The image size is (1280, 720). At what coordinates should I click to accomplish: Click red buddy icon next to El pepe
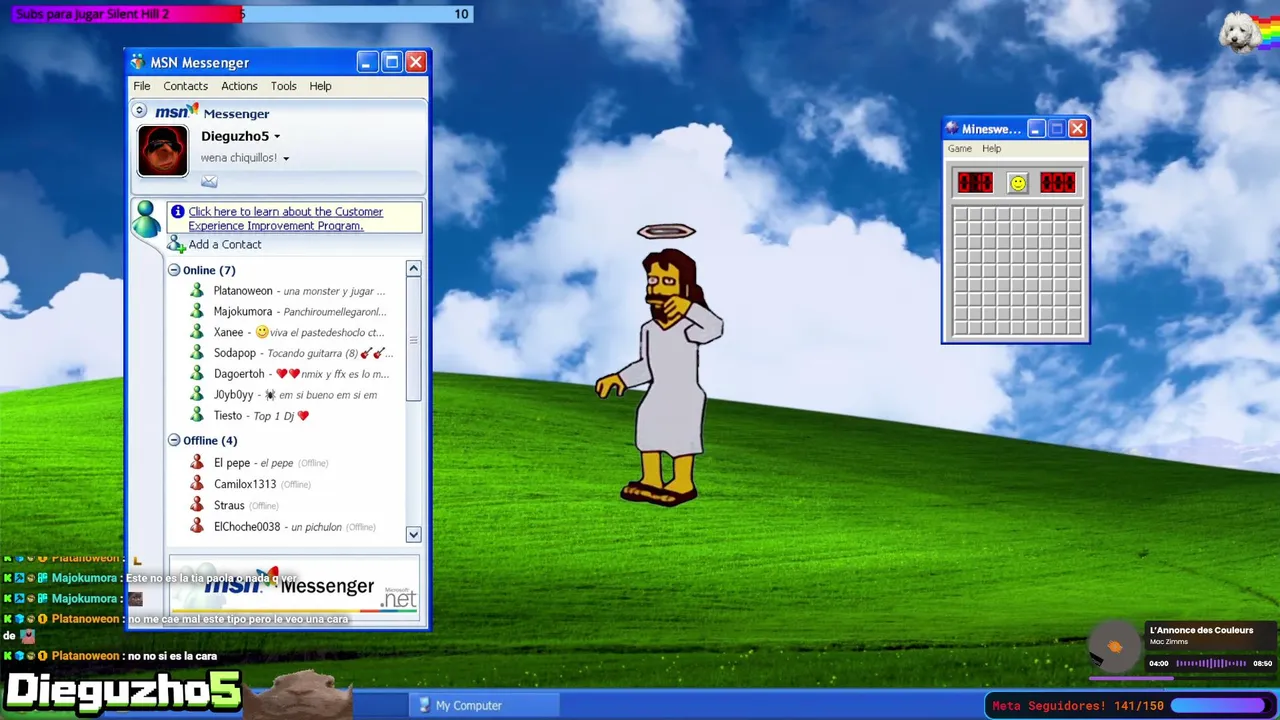click(197, 462)
